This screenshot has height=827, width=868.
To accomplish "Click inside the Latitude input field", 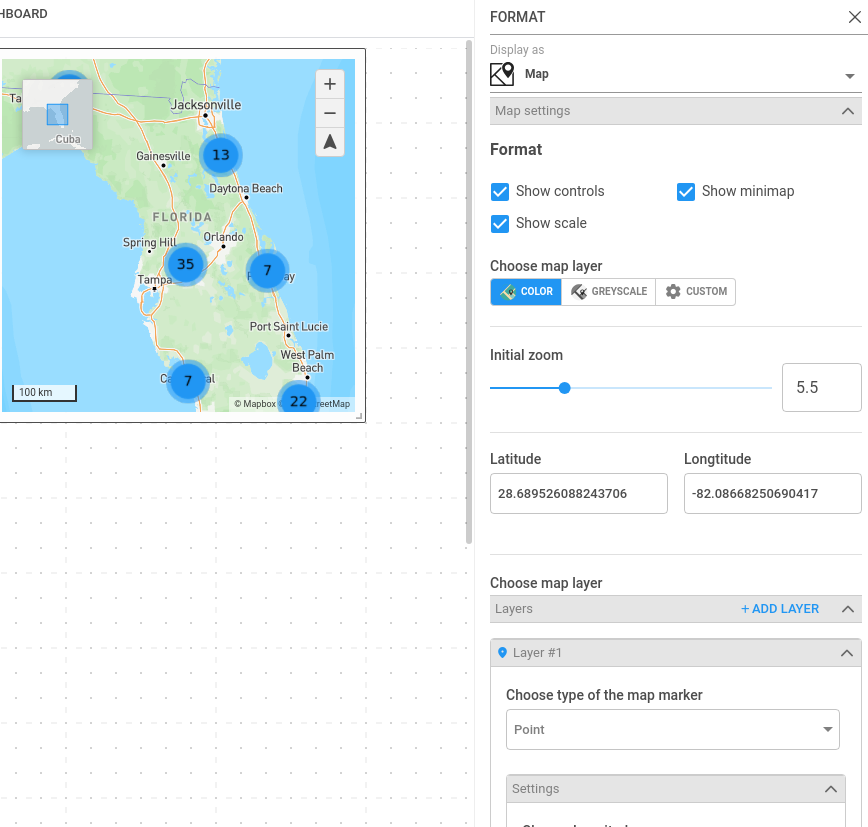I will (578, 493).
